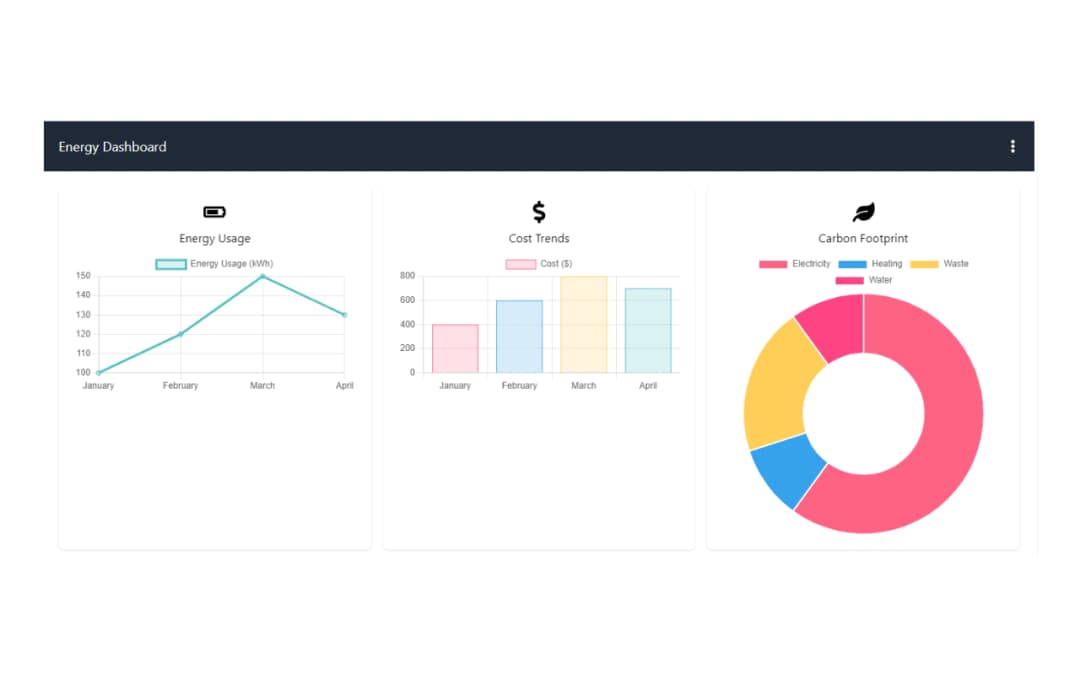The height and width of the screenshot is (675, 1080).
Task: Click the Energy Dashboard header text
Action: [111, 146]
